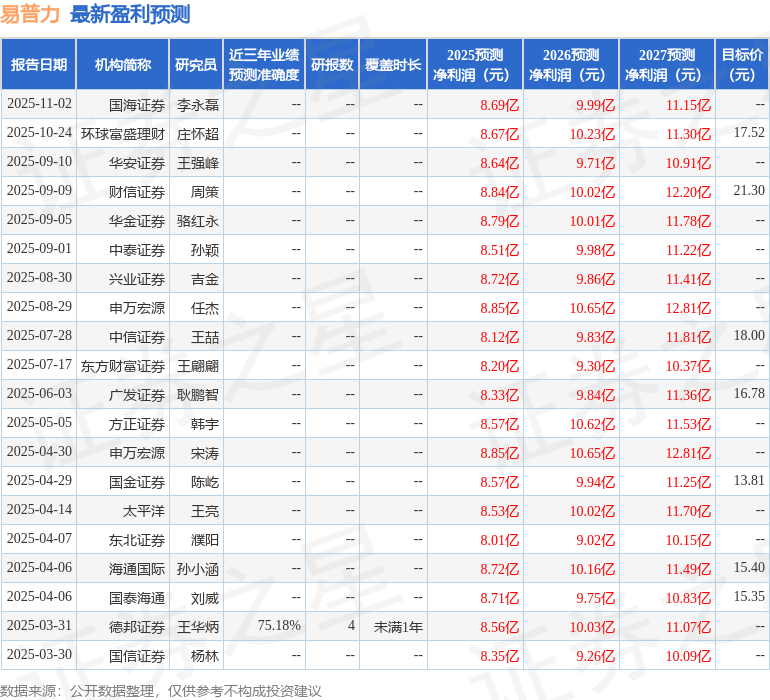
Task: Click the 易普力 title text
Action: tap(29, 14)
